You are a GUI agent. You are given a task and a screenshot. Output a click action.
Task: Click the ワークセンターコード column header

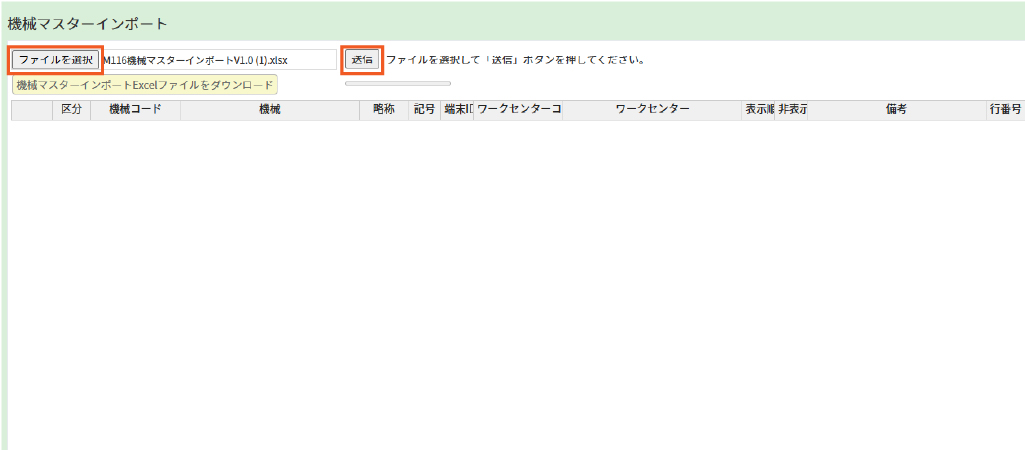[518, 110]
